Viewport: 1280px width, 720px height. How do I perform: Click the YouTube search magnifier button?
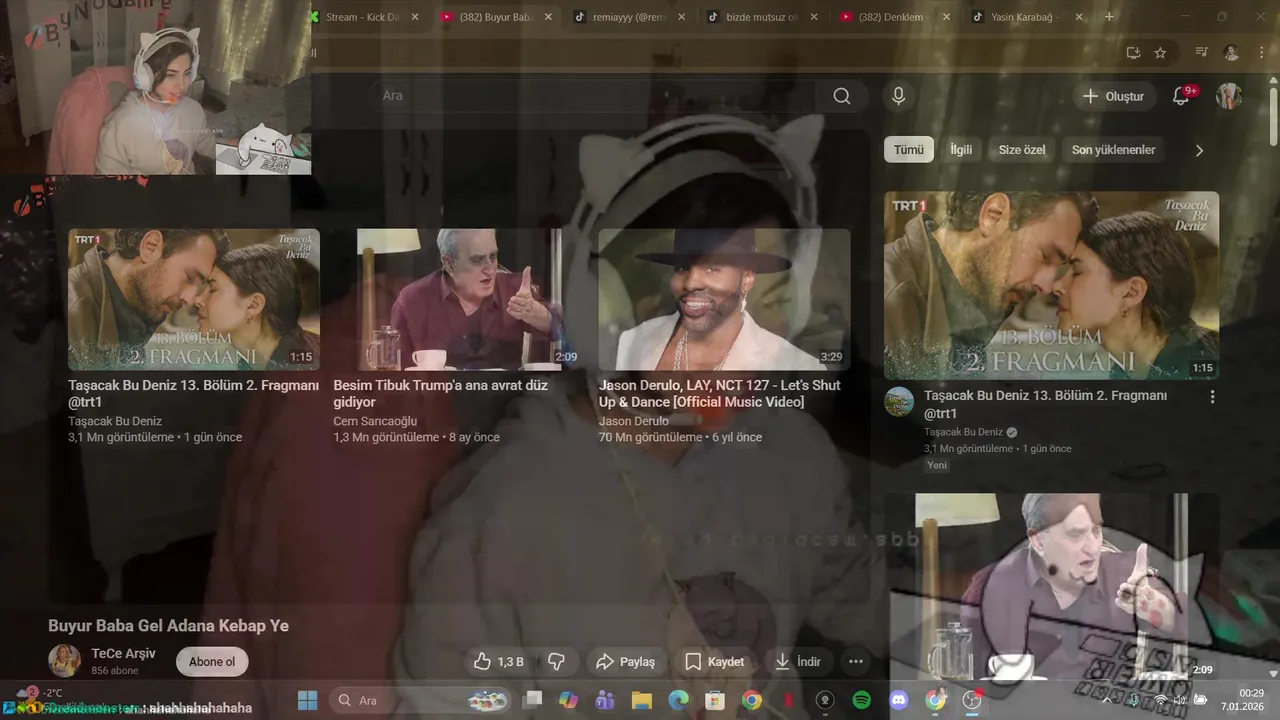tap(842, 96)
